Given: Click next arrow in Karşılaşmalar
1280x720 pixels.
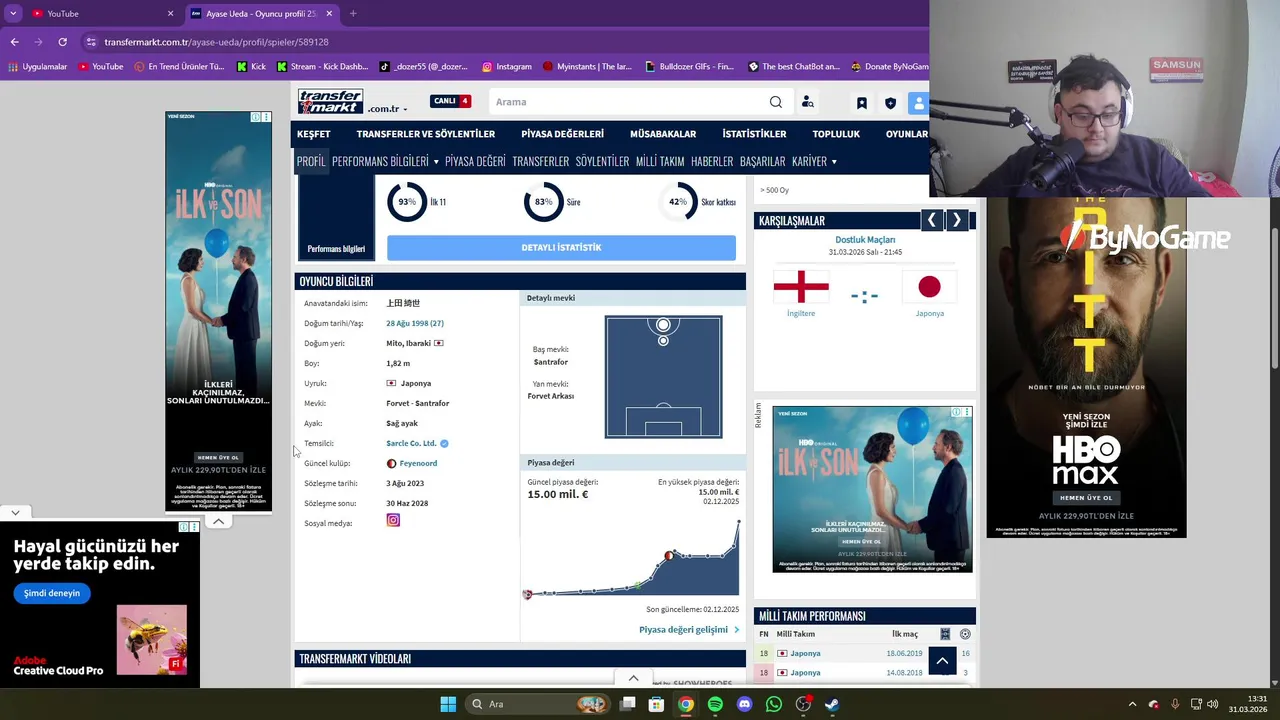Looking at the screenshot, I should pos(957,220).
